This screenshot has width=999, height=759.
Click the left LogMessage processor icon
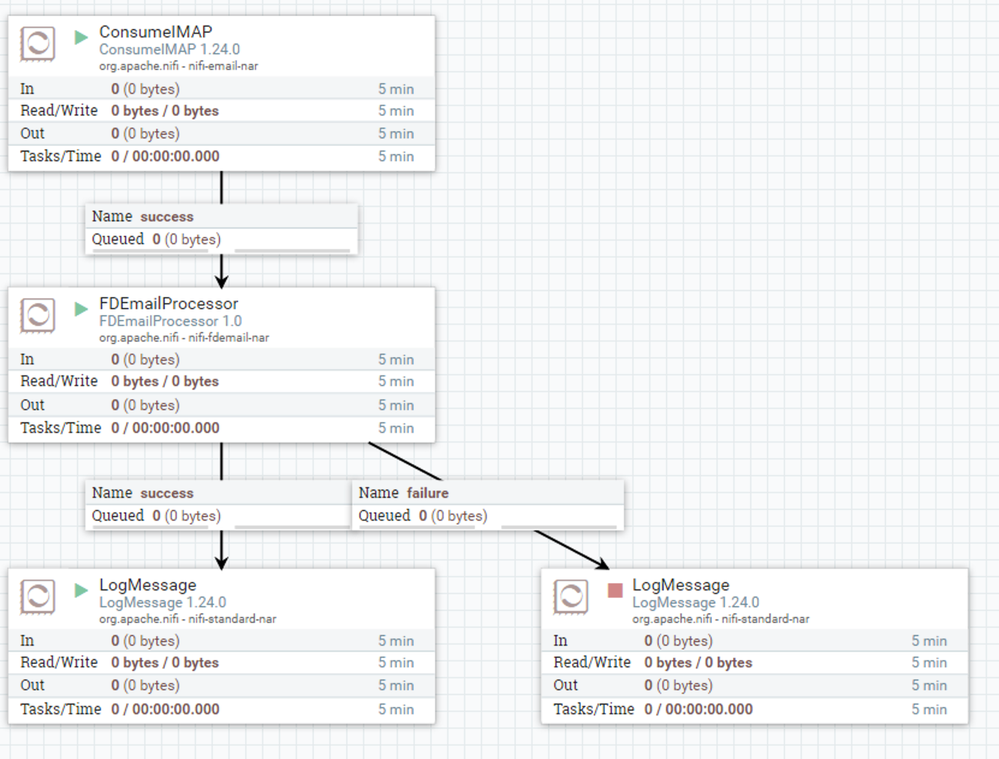pyautogui.click(x=38, y=597)
